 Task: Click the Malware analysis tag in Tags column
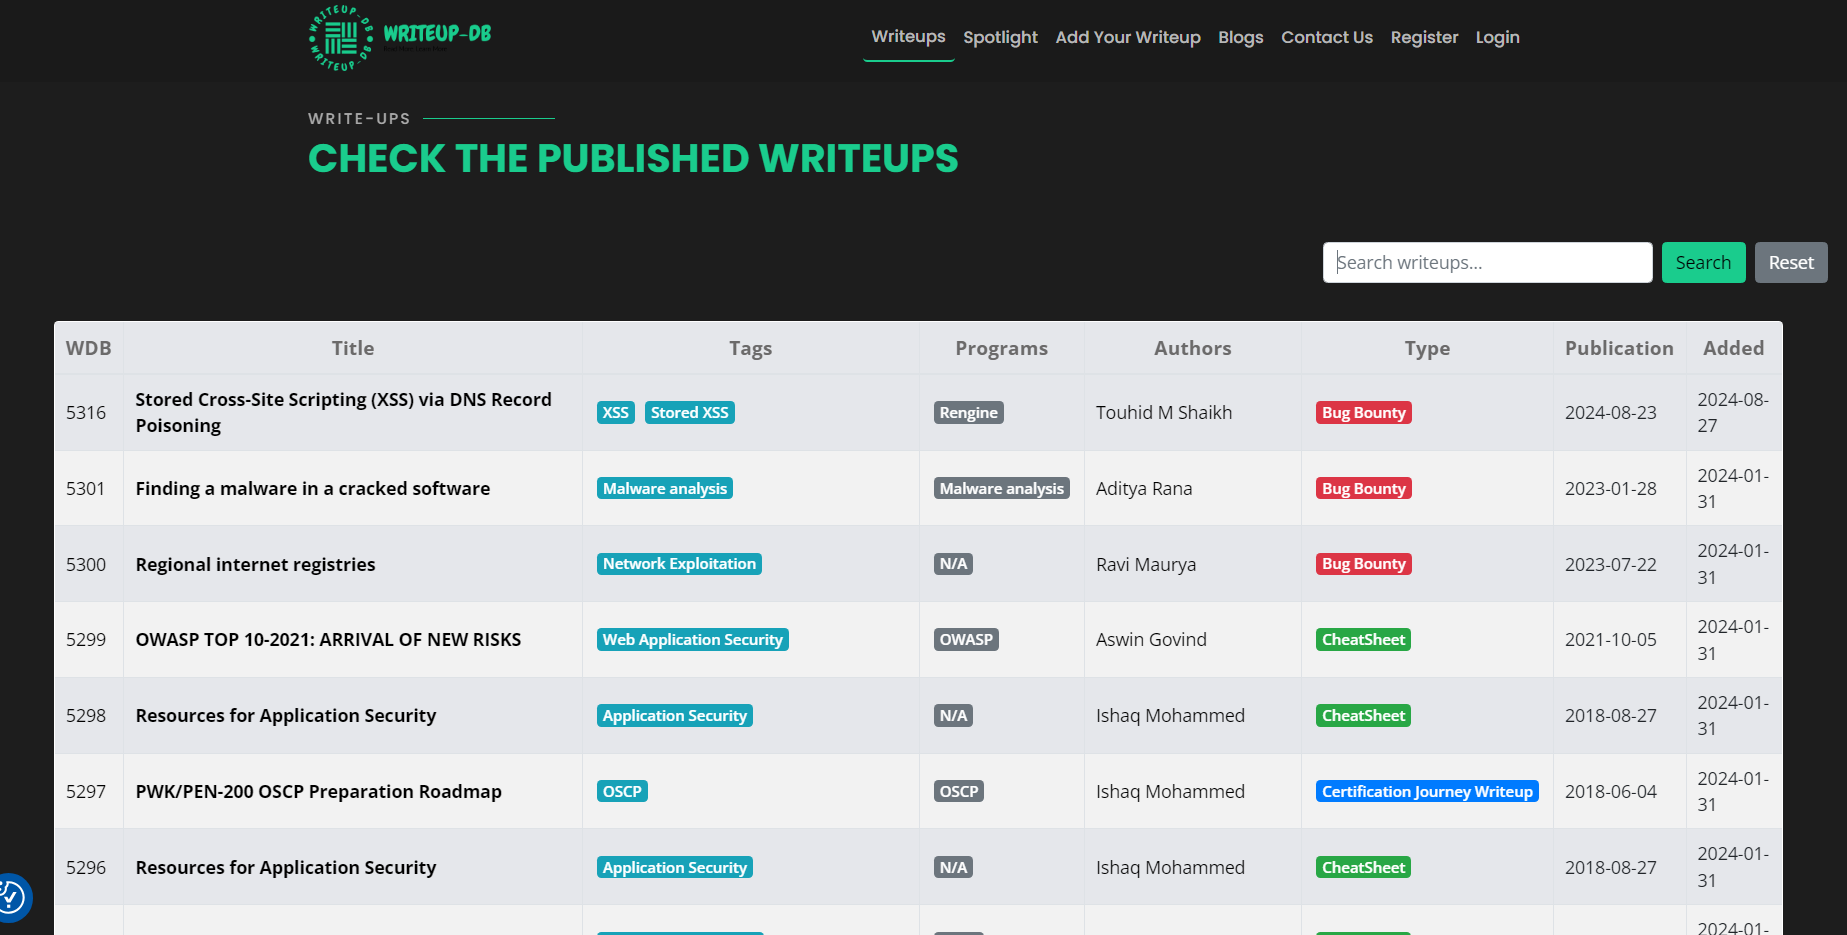[x=665, y=488]
